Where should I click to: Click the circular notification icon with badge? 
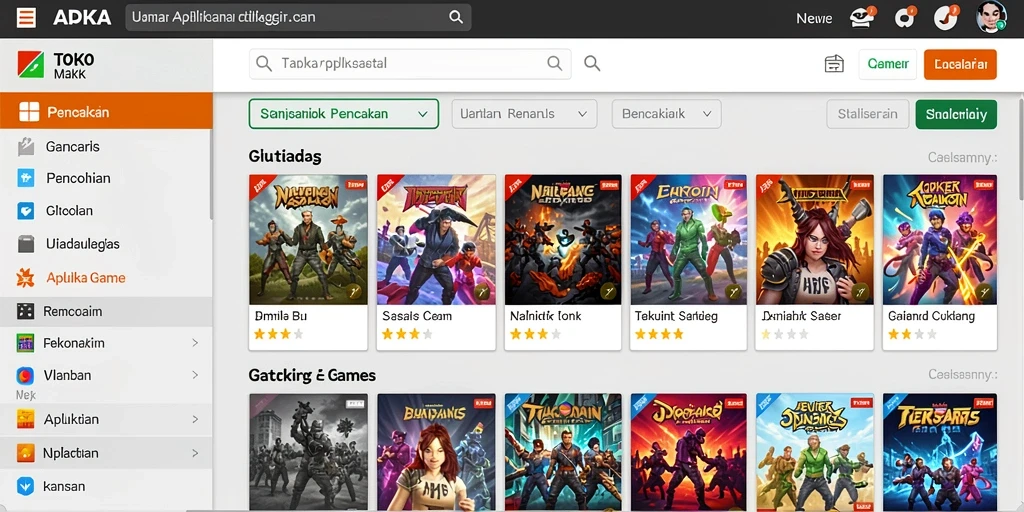904,18
